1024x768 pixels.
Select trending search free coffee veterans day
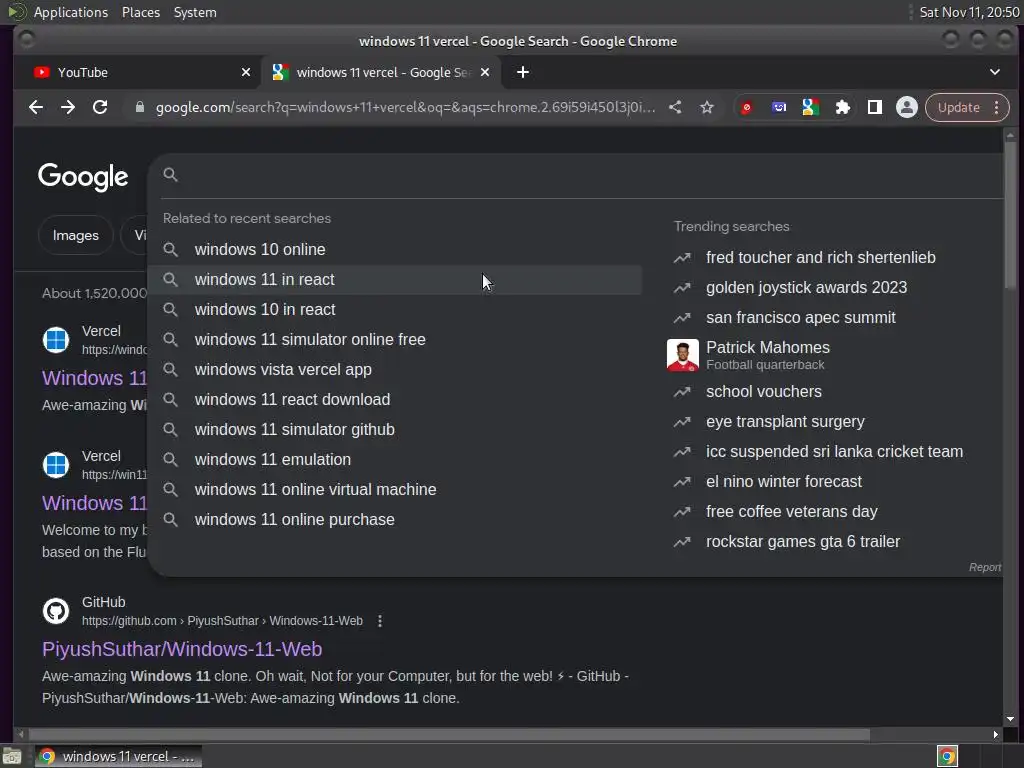coord(792,512)
